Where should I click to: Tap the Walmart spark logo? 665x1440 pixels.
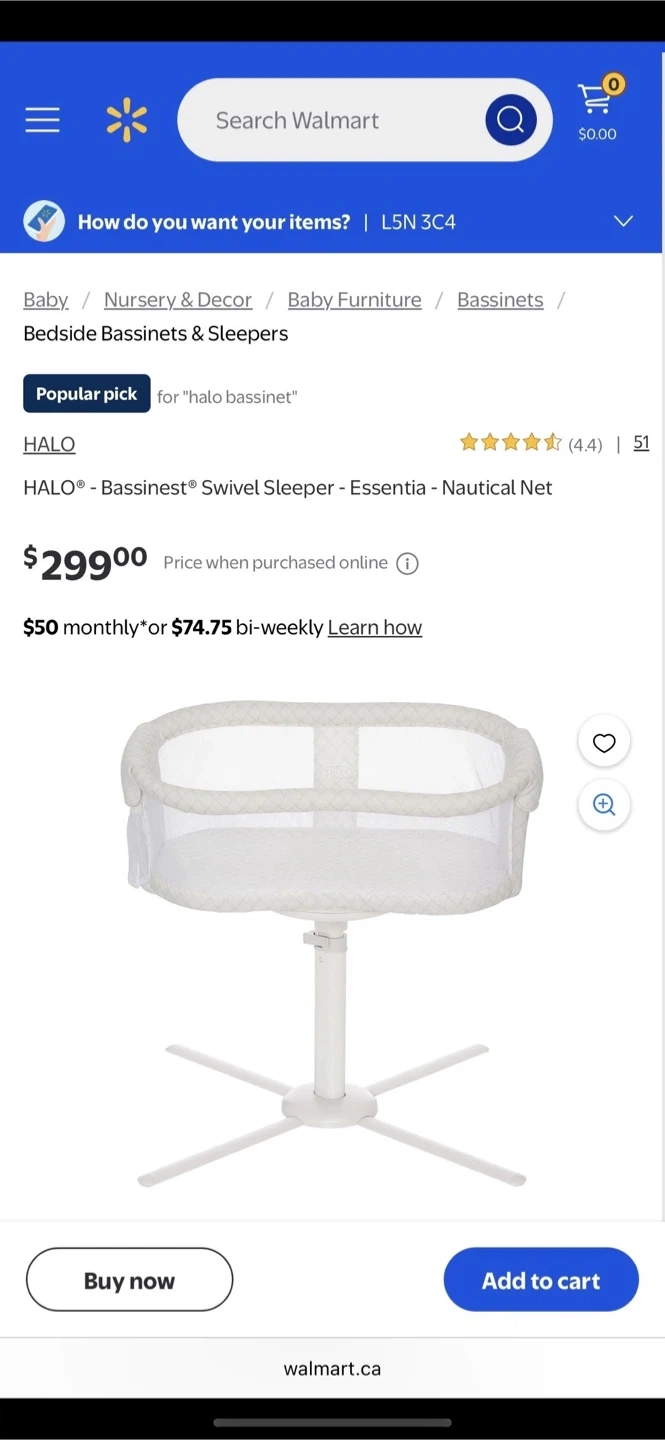(x=127, y=121)
